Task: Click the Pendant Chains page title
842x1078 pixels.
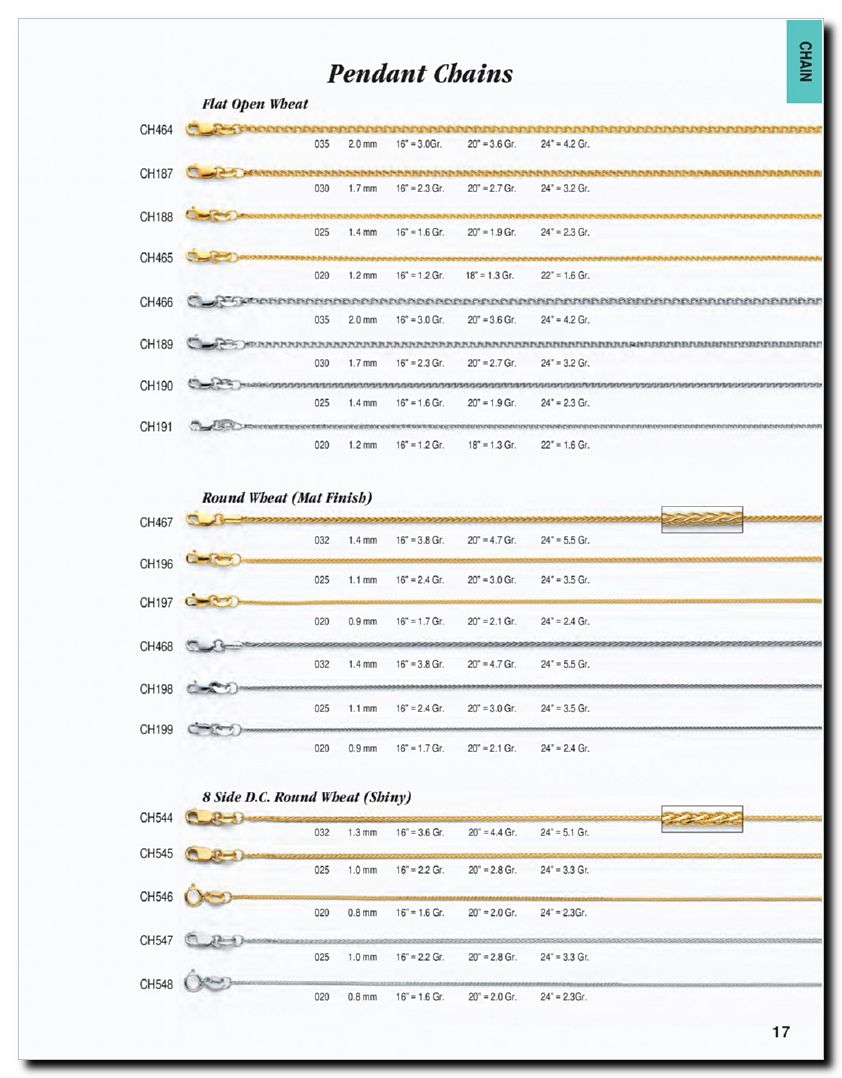Action: tap(420, 73)
